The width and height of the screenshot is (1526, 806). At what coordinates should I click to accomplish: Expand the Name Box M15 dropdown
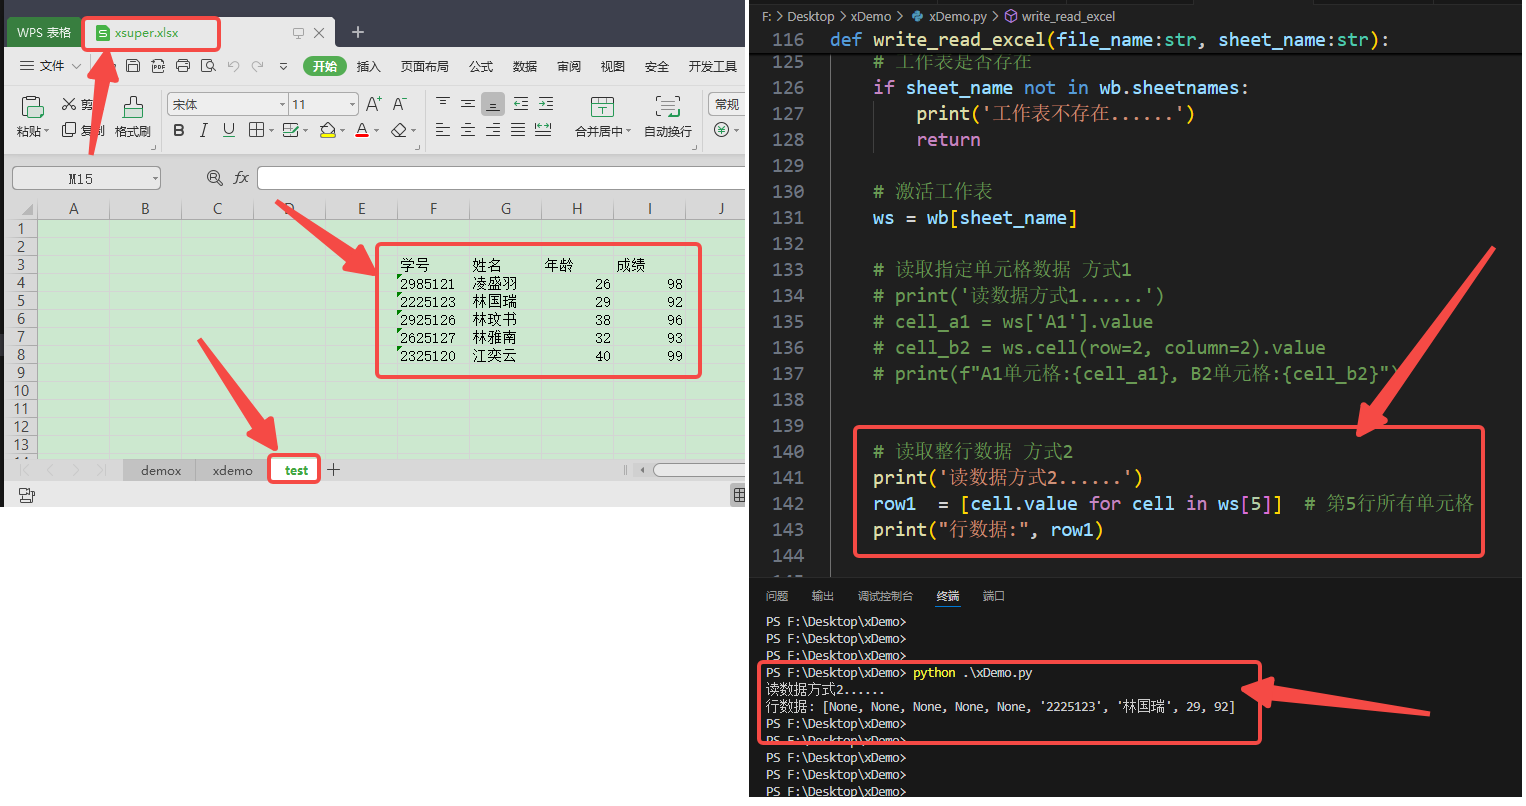click(x=156, y=179)
